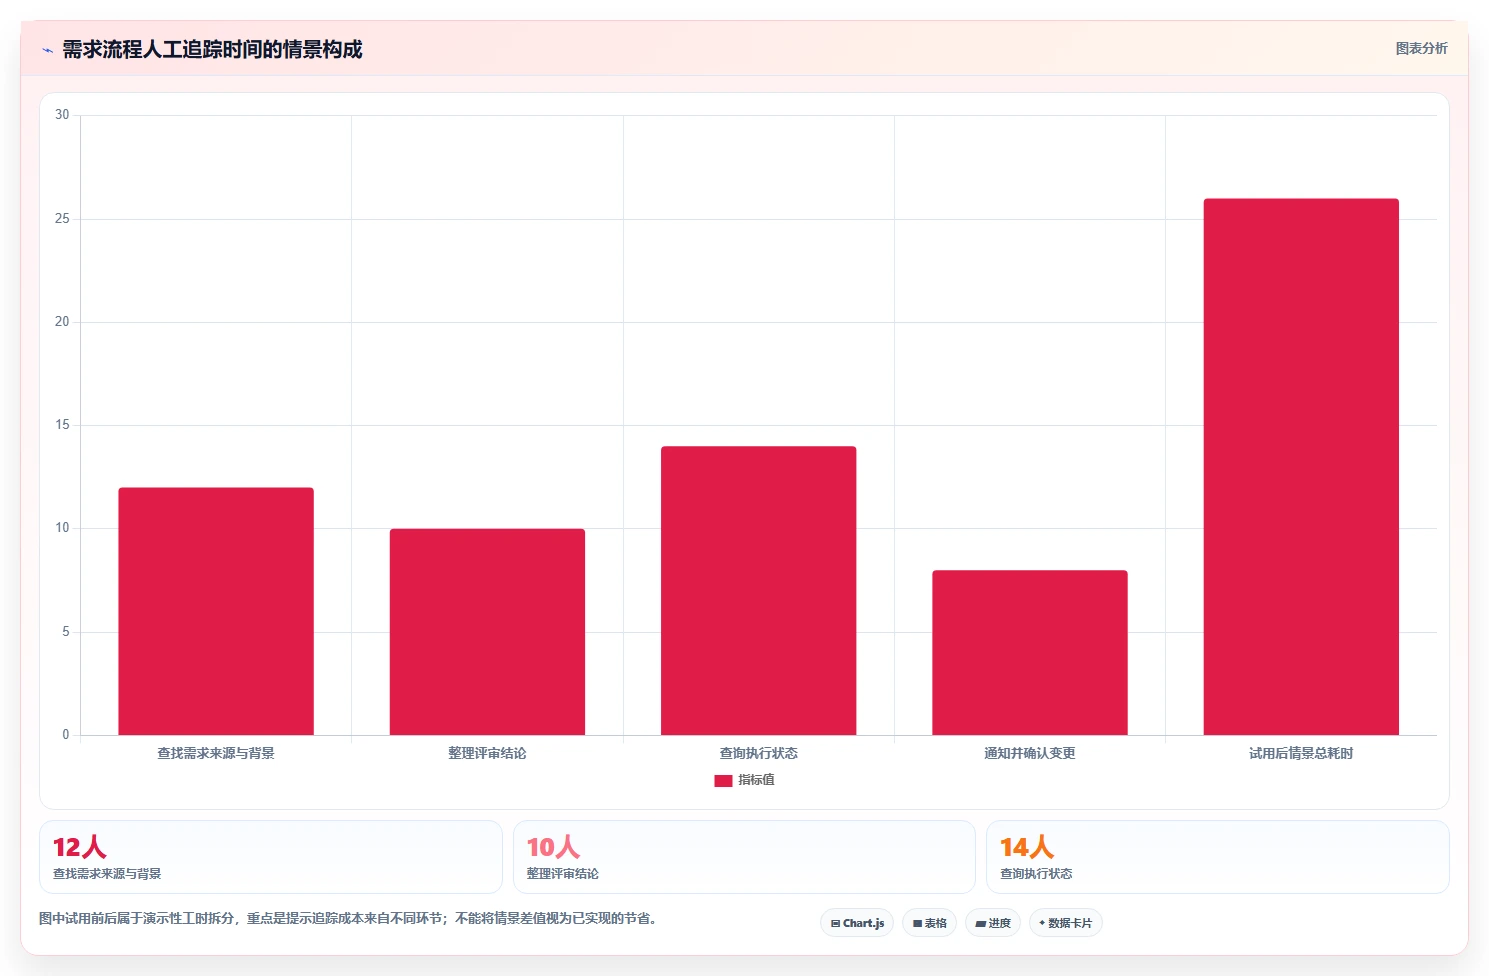The image size is (1489, 976).
Task: Click the footnote text about 试用前后
Action: 348,918
